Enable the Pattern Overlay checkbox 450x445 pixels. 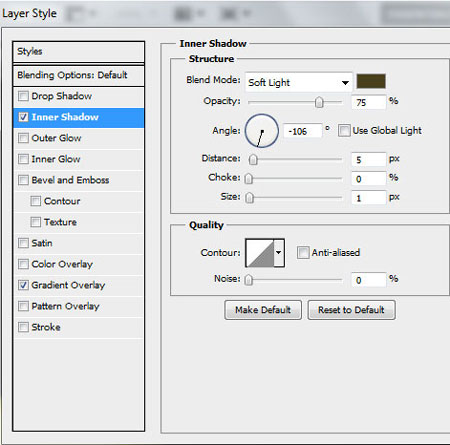23,306
